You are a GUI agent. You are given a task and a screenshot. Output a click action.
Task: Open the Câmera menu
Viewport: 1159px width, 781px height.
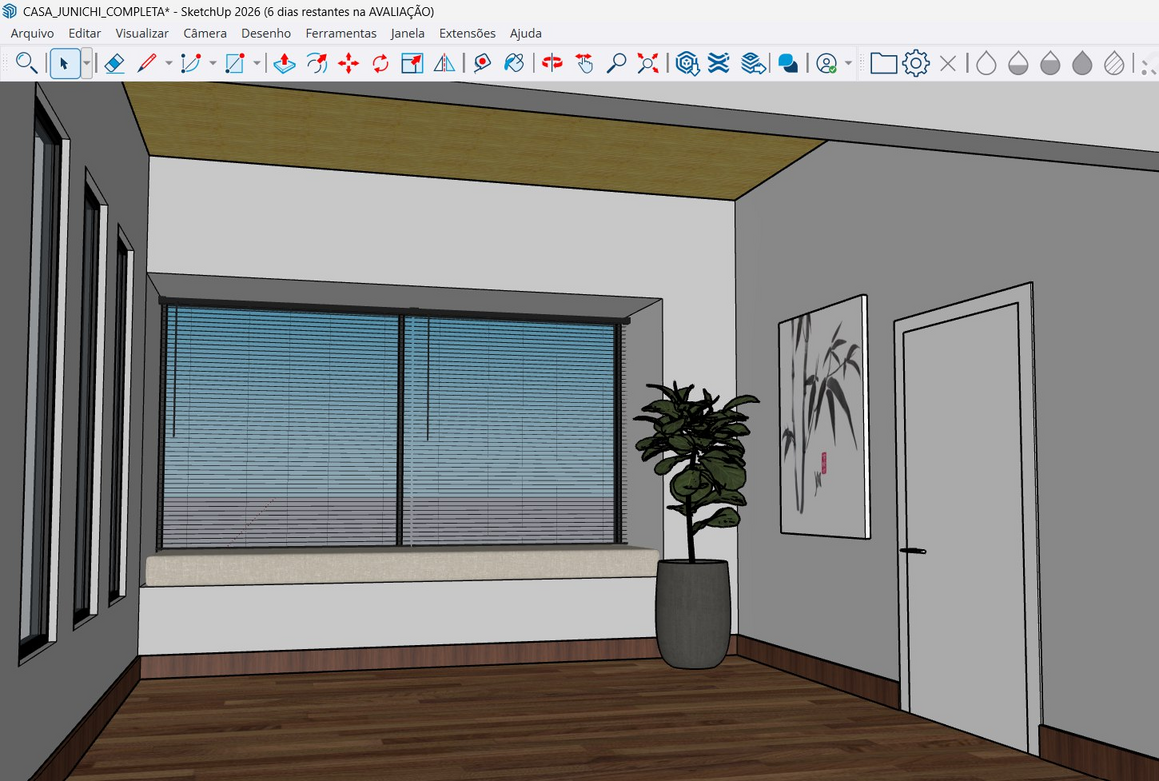pyautogui.click(x=205, y=33)
